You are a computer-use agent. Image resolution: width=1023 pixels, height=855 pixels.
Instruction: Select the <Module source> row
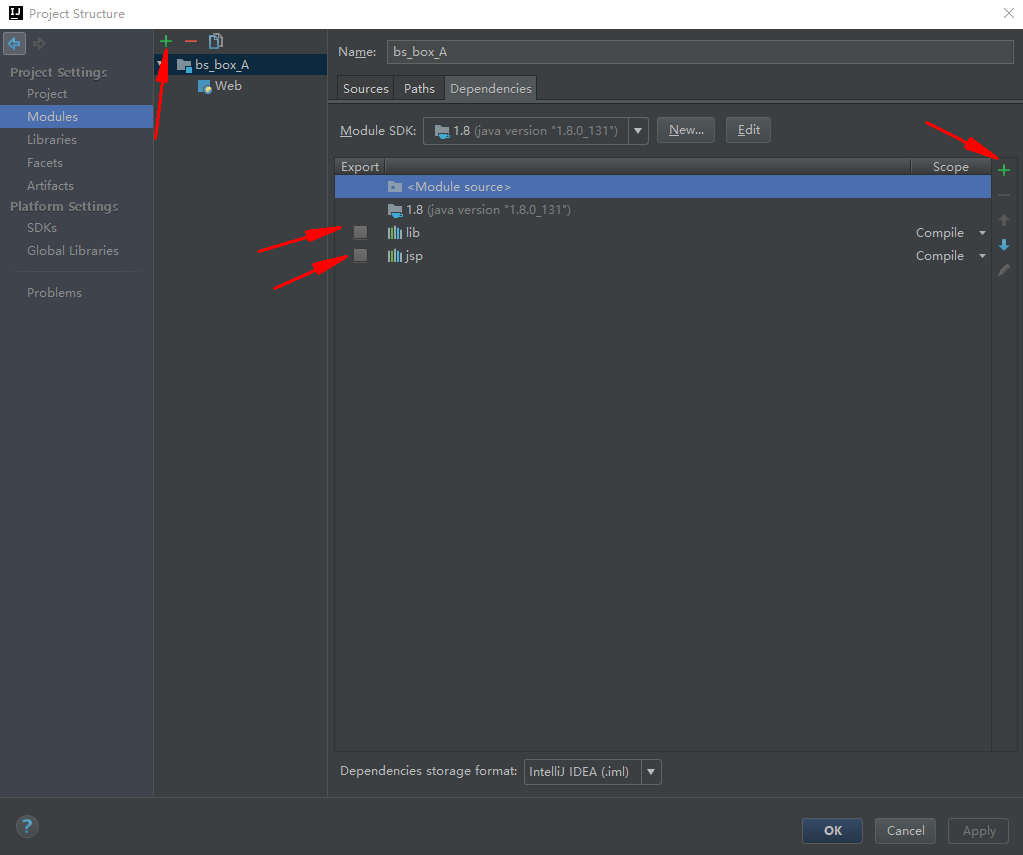click(663, 187)
